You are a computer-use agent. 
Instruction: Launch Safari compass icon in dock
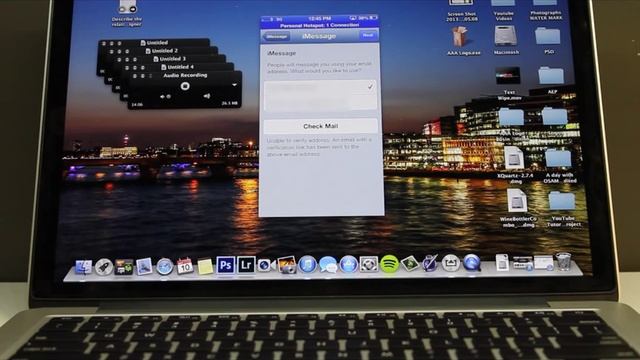click(x=164, y=267)
